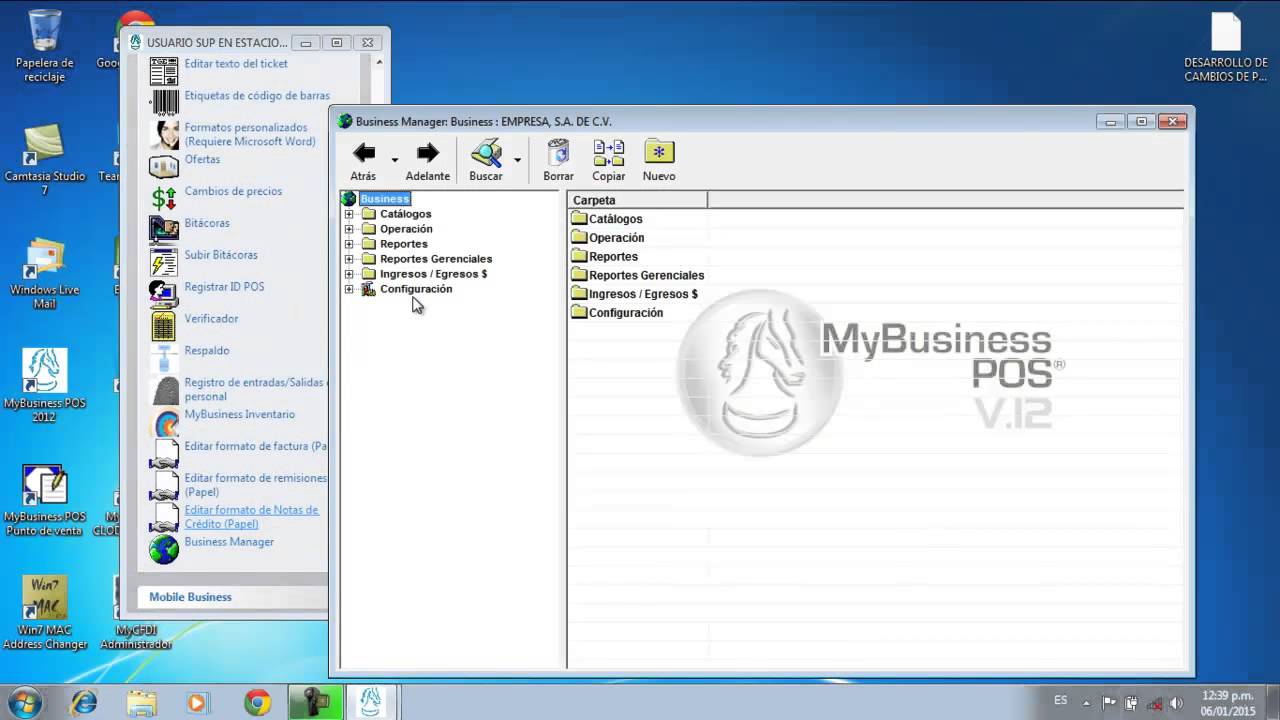The image size is (1280, 720).
Task: Click the Nuevo new item icon
Action: [x=659, y=153]
